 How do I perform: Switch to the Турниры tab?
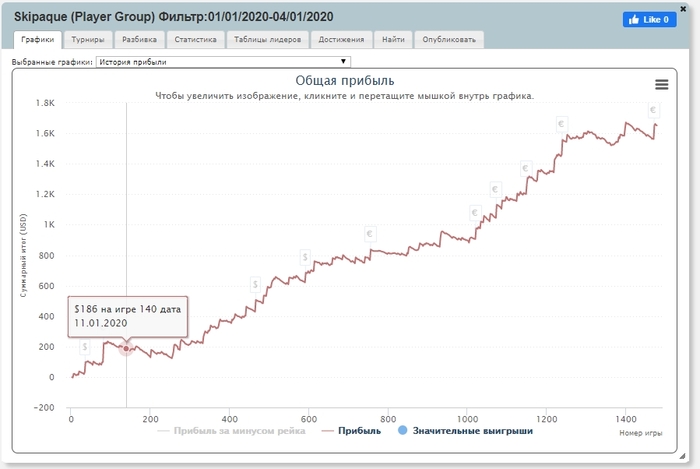point(88,40)
